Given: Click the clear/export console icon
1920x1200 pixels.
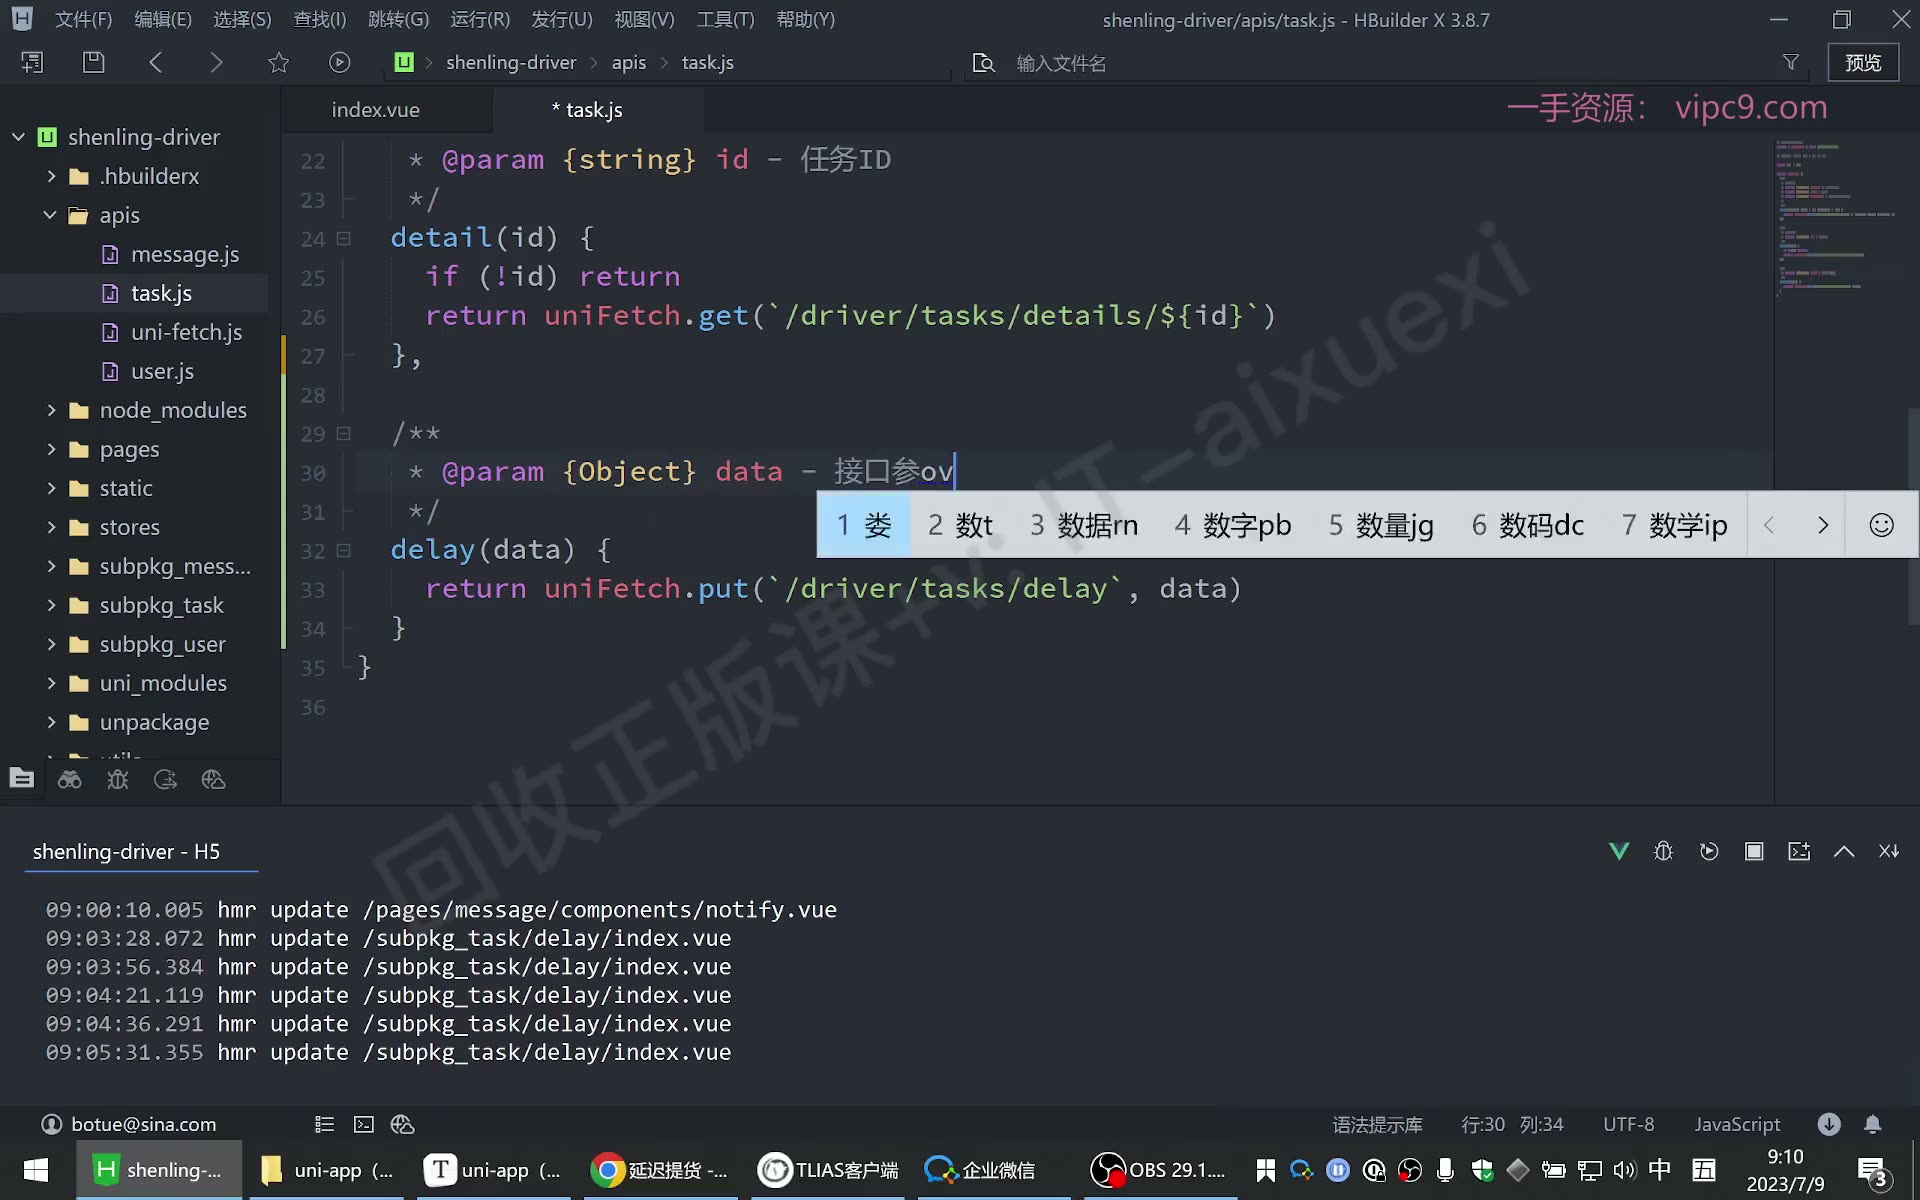Looking at the screenshot, I should [1799, 851].
